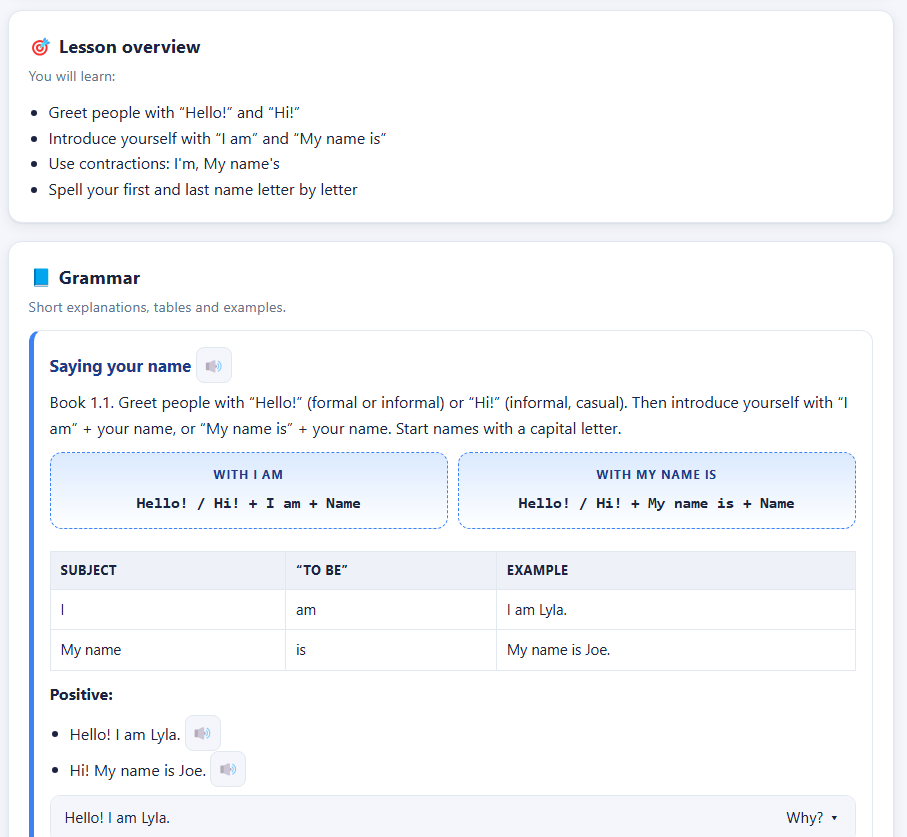Viewport: 907px width, 837px height.
Task: Click the Saying your name heading
Action: tap(120, 366)
